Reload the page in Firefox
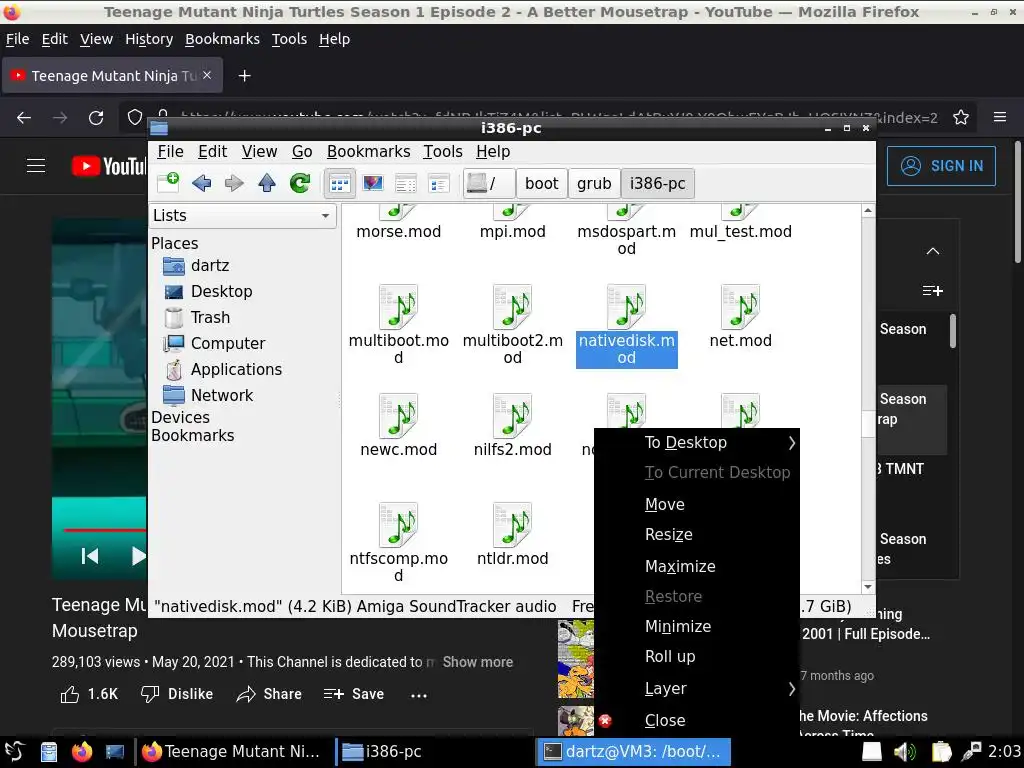This screenshot has width=1024, height=768. [96, 118]
